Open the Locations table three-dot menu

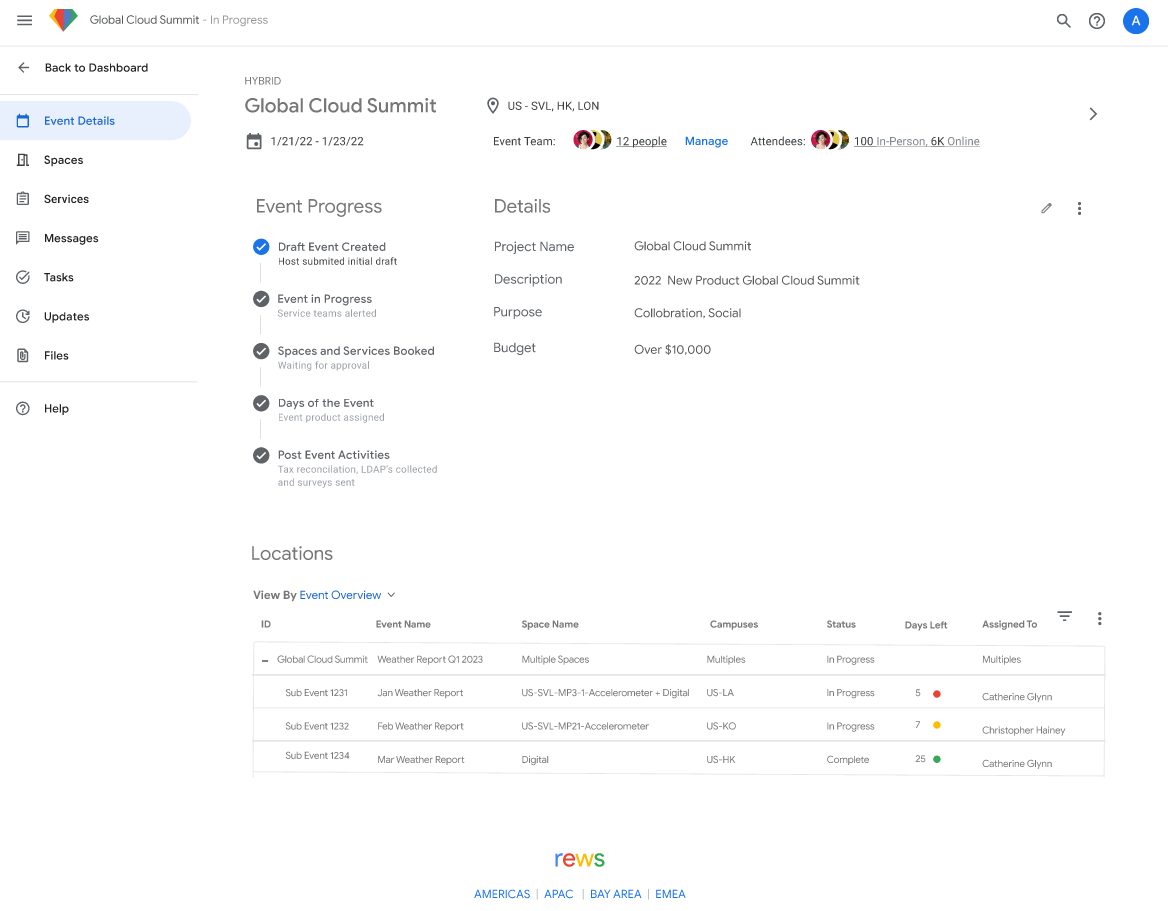coord(1099,619)
